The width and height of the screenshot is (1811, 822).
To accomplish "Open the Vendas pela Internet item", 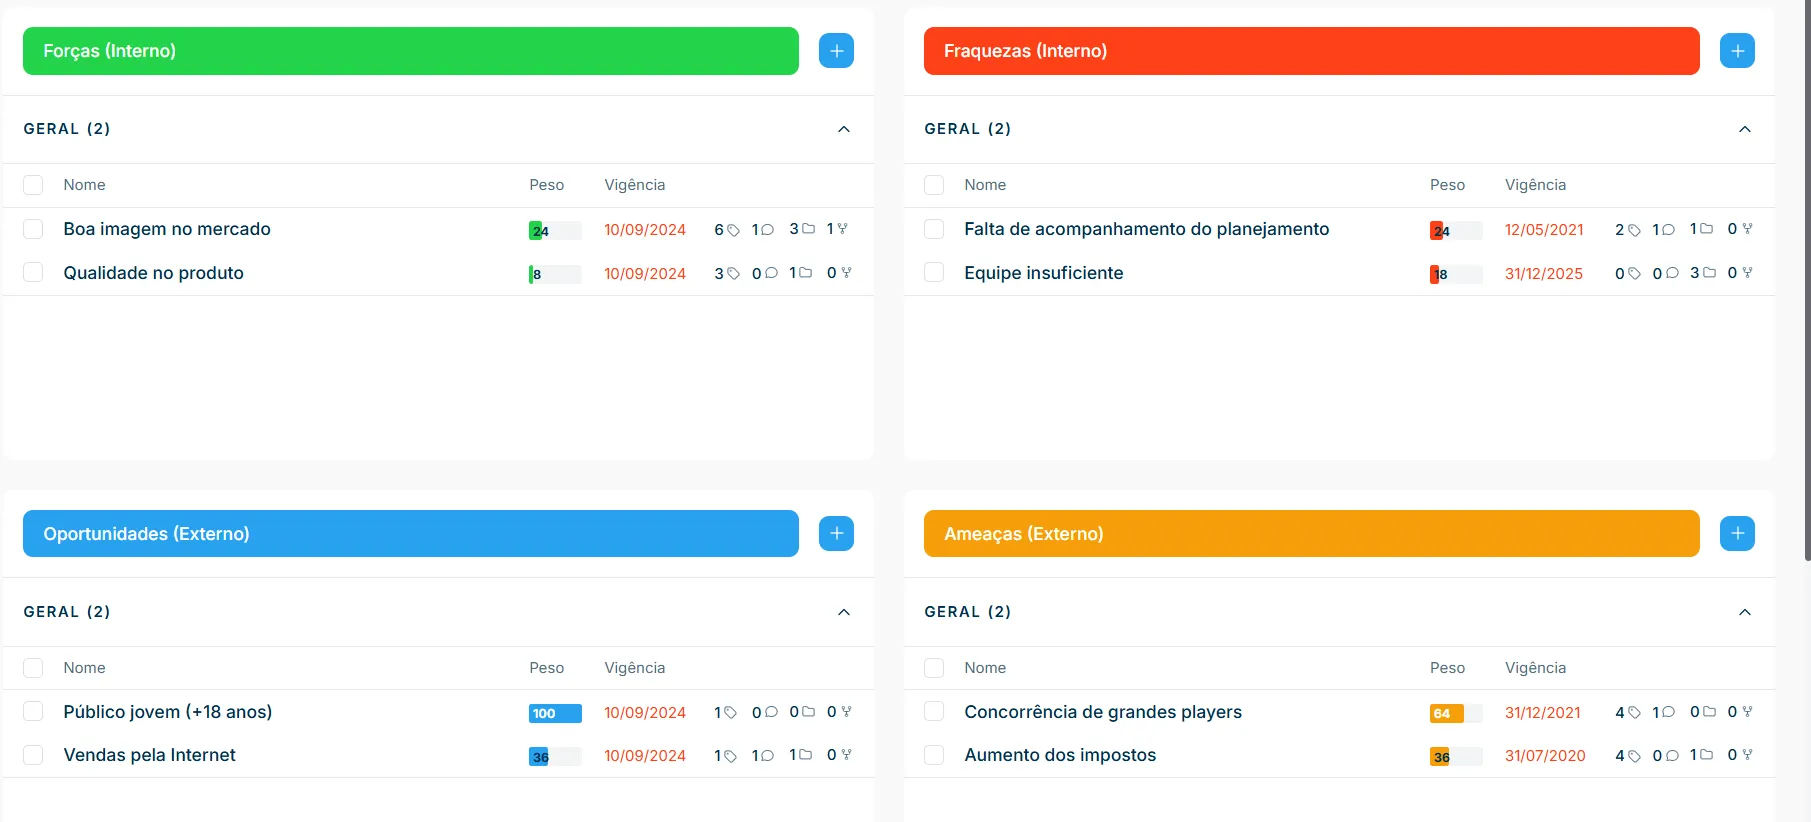I will [x=149, y=755].
